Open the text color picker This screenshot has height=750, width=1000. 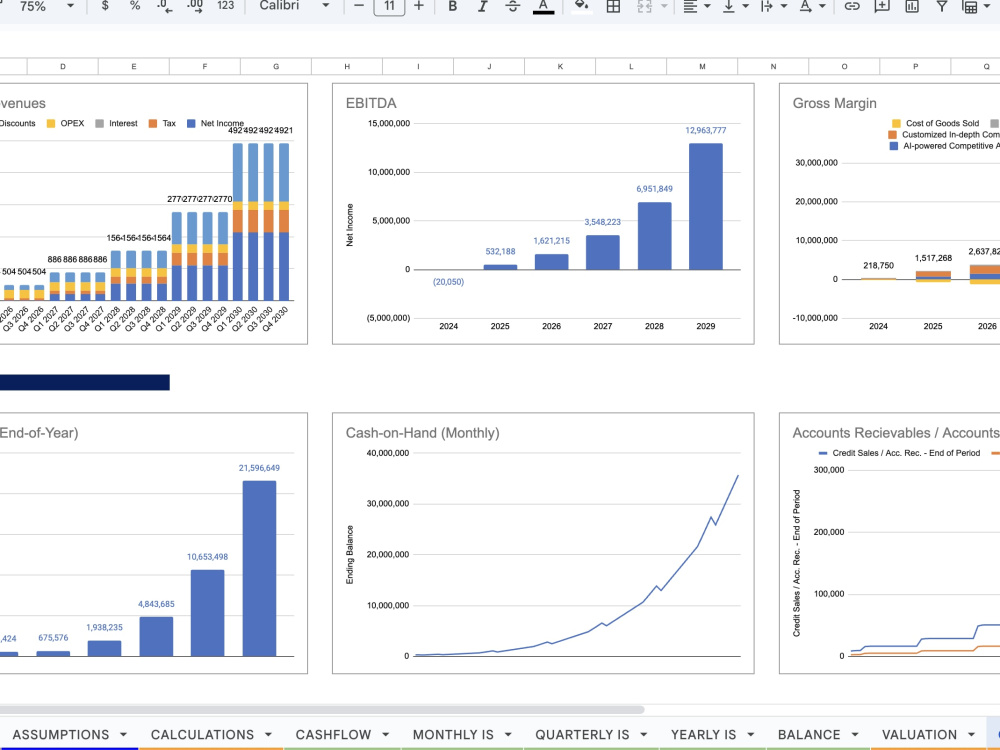point(543,6)
